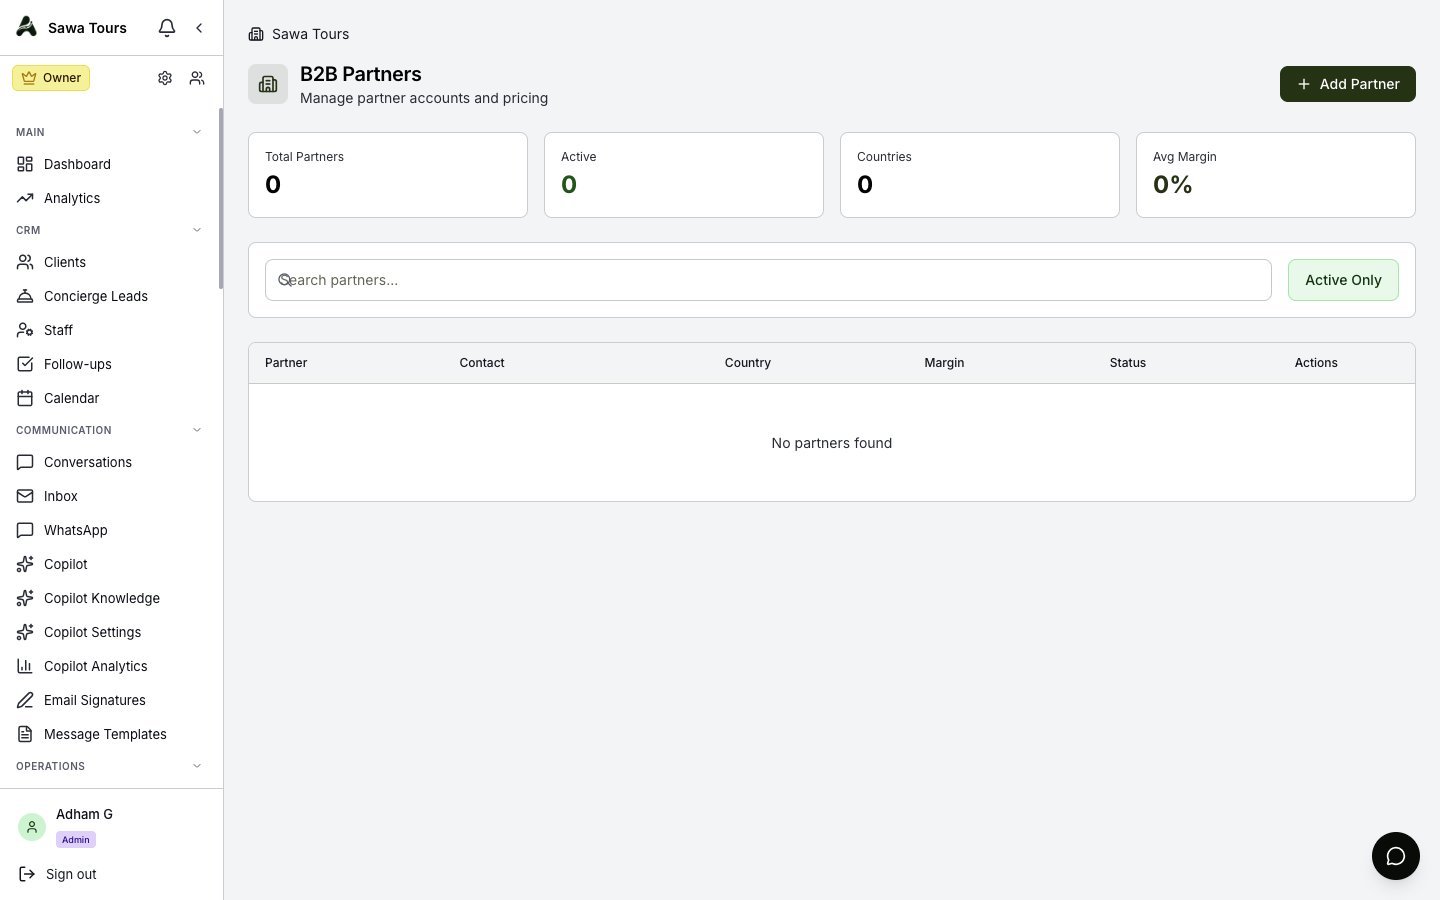The image size is (1440, 900).
Task: Toggle the Active Only filter
Action: (1343, 280)
